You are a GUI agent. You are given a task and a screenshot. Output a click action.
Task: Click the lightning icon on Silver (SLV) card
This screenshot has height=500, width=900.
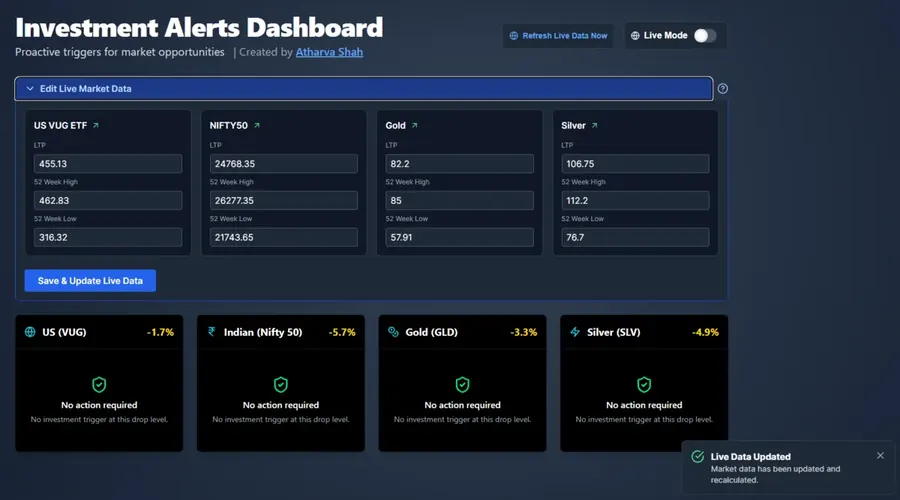575,332
